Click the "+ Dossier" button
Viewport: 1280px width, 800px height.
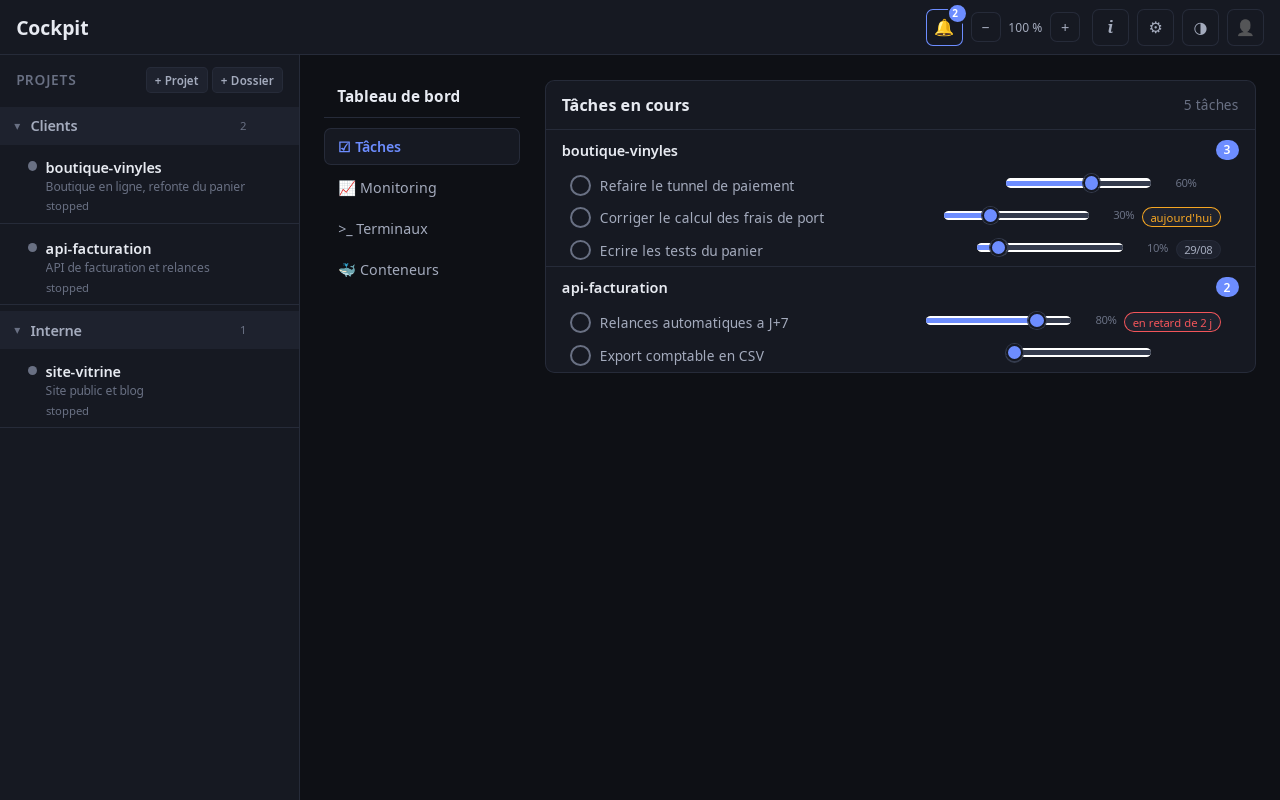[247, 80]
